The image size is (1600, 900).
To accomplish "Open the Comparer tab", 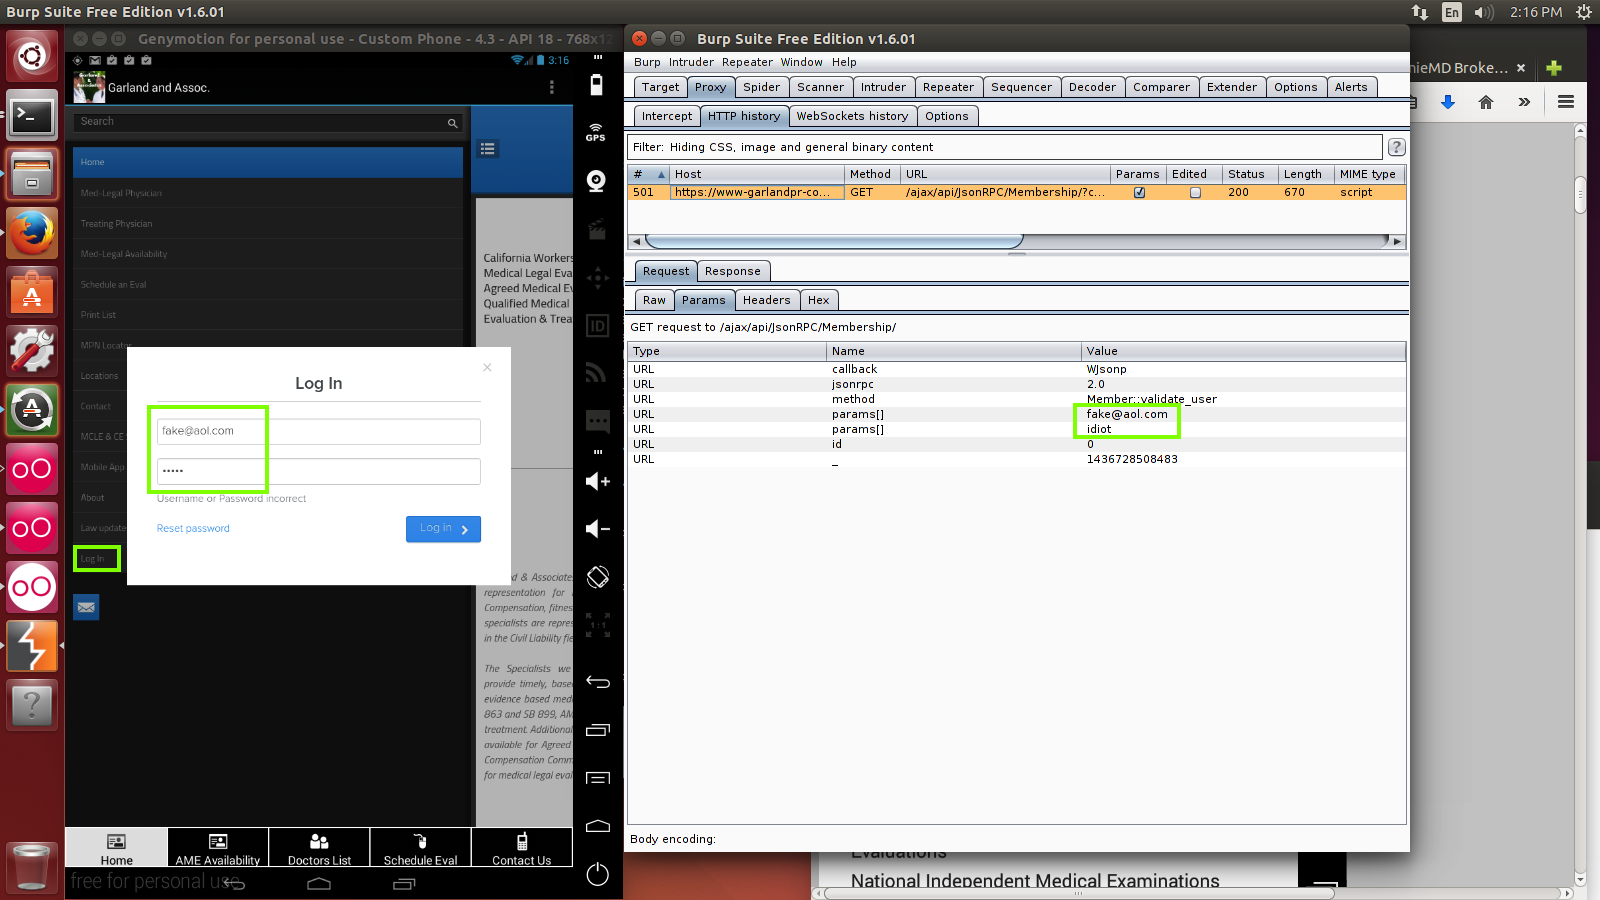I will (1162, 87).
